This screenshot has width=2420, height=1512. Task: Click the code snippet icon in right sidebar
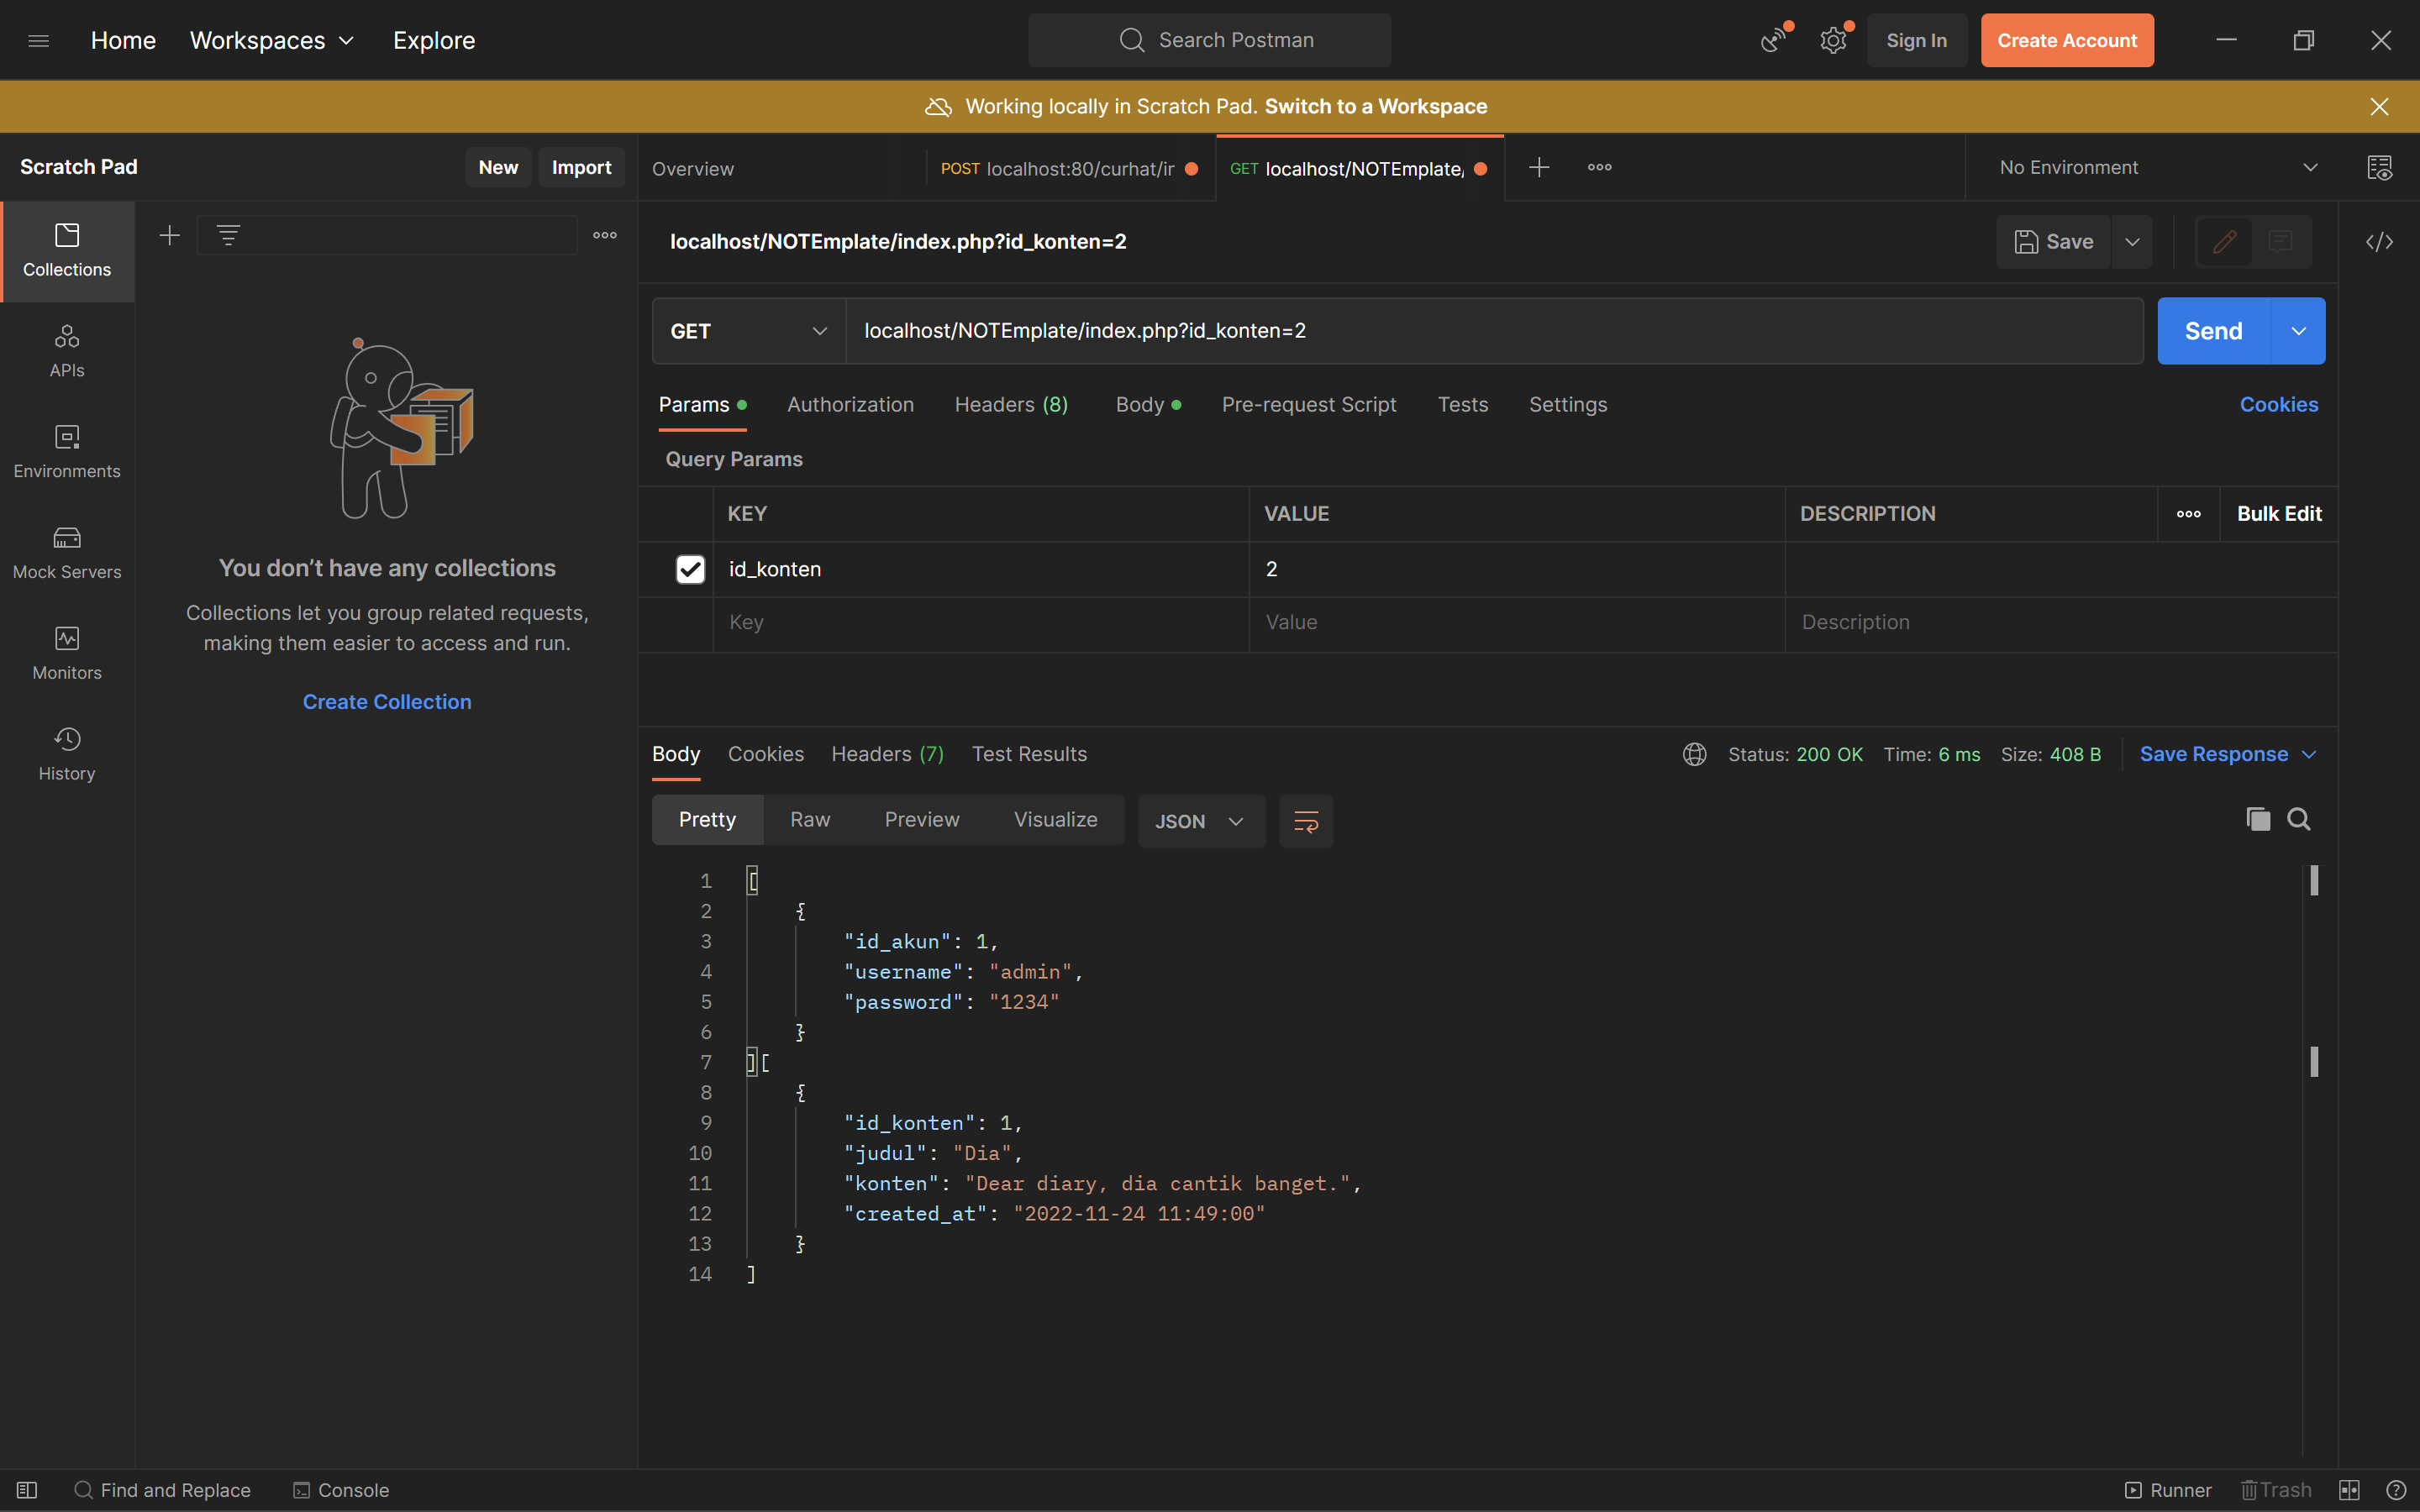coord(2379,242)
